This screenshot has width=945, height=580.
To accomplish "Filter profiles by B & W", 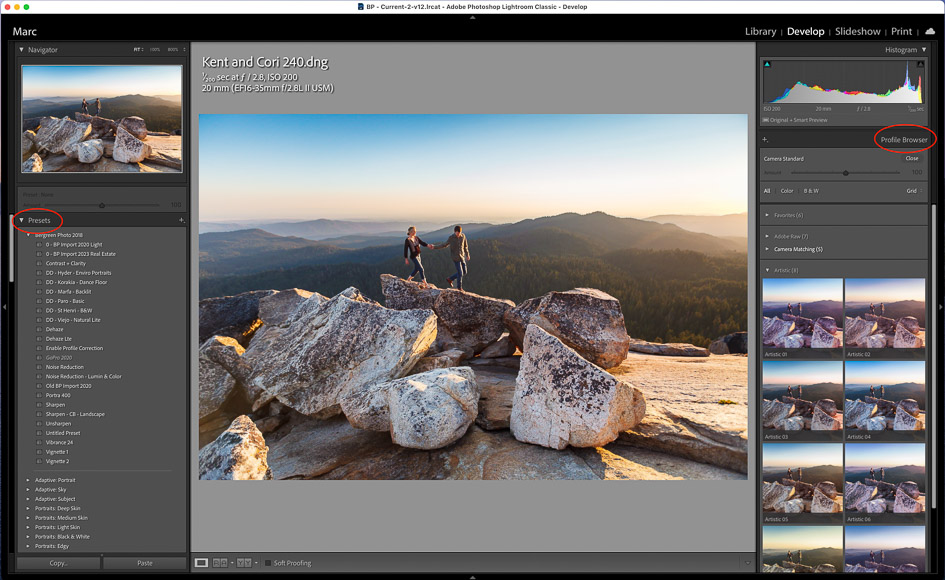I will coord(811,191).
